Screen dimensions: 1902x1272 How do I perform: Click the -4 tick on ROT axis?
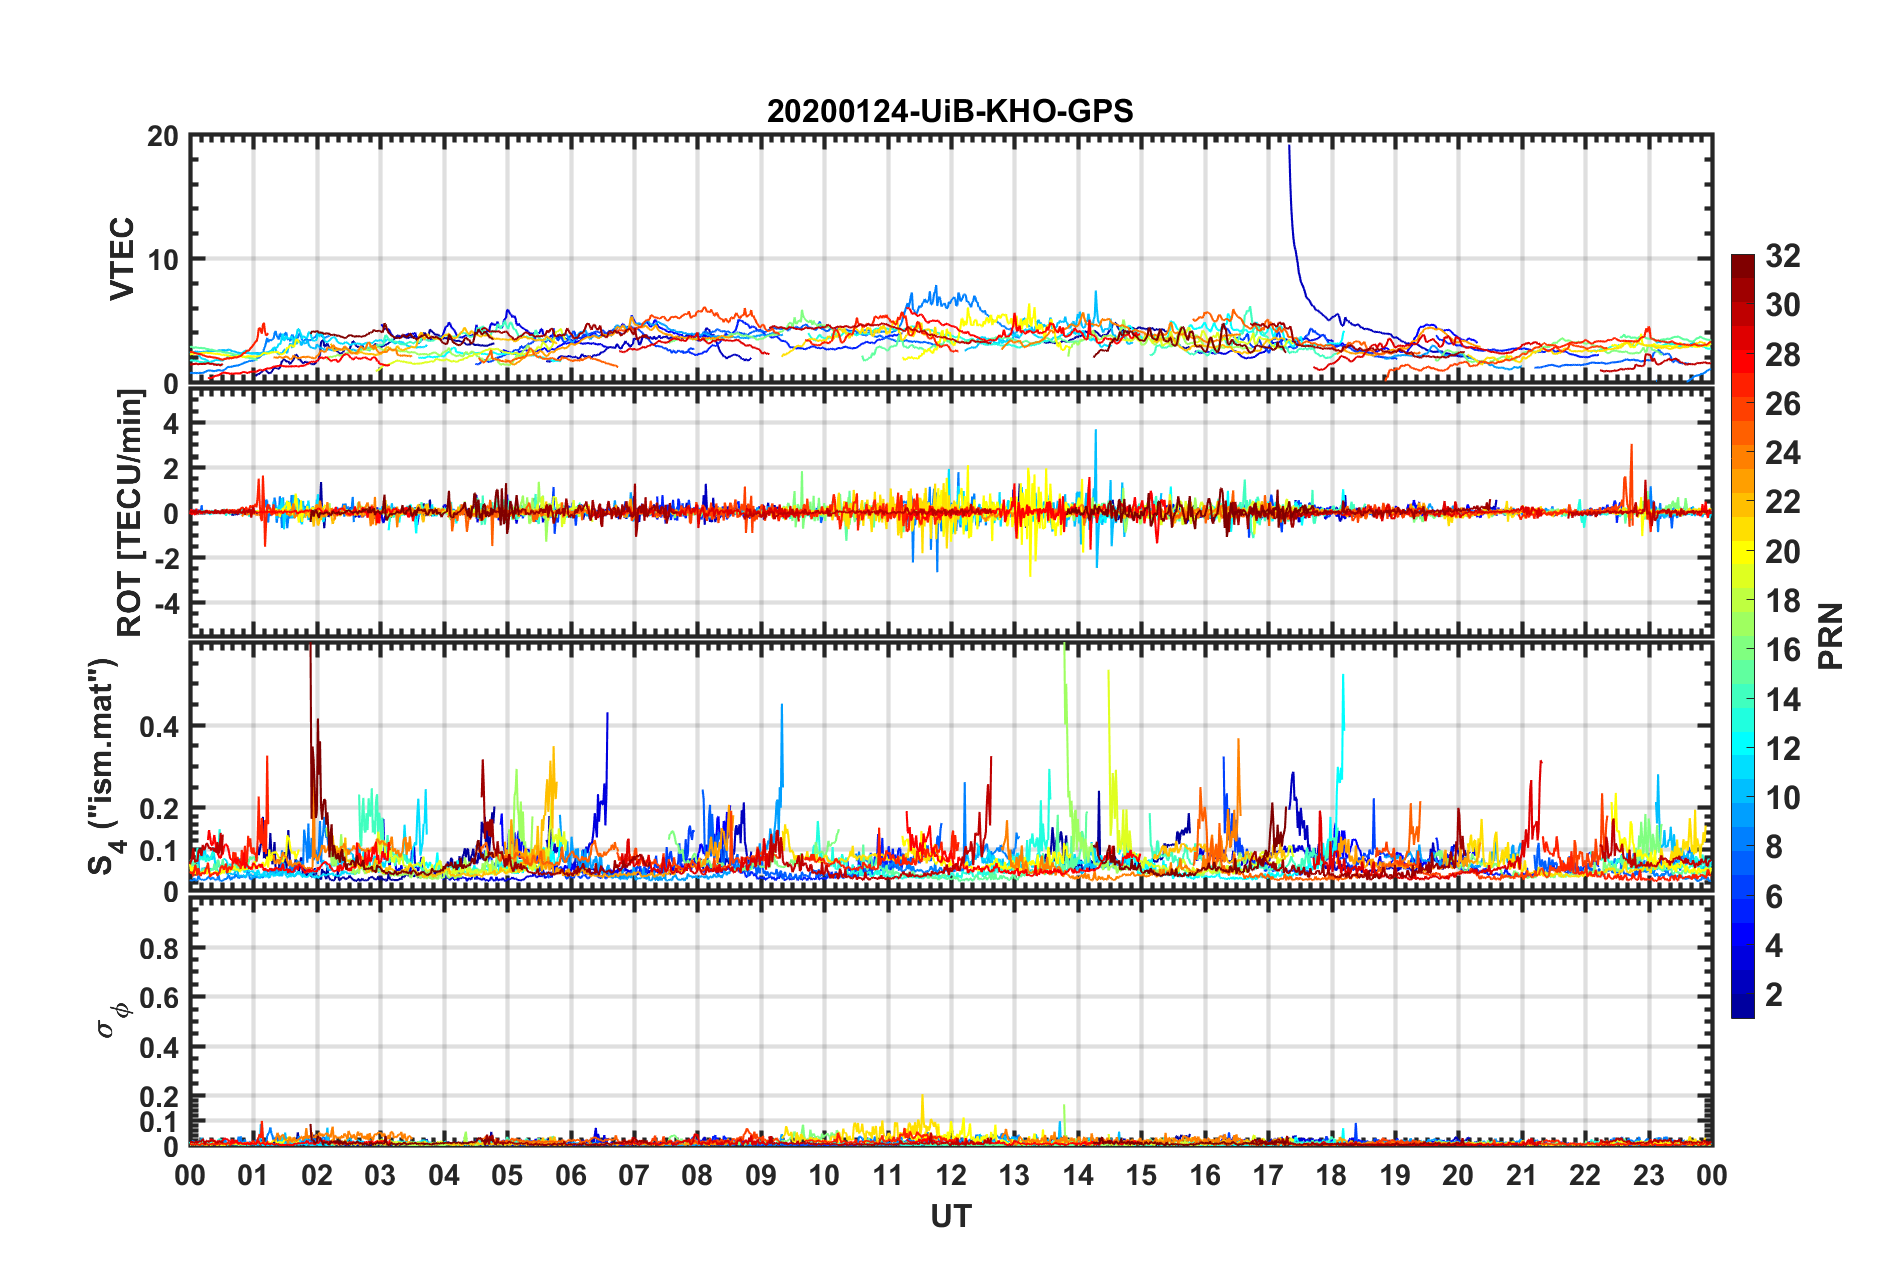(x=166, y=604)
